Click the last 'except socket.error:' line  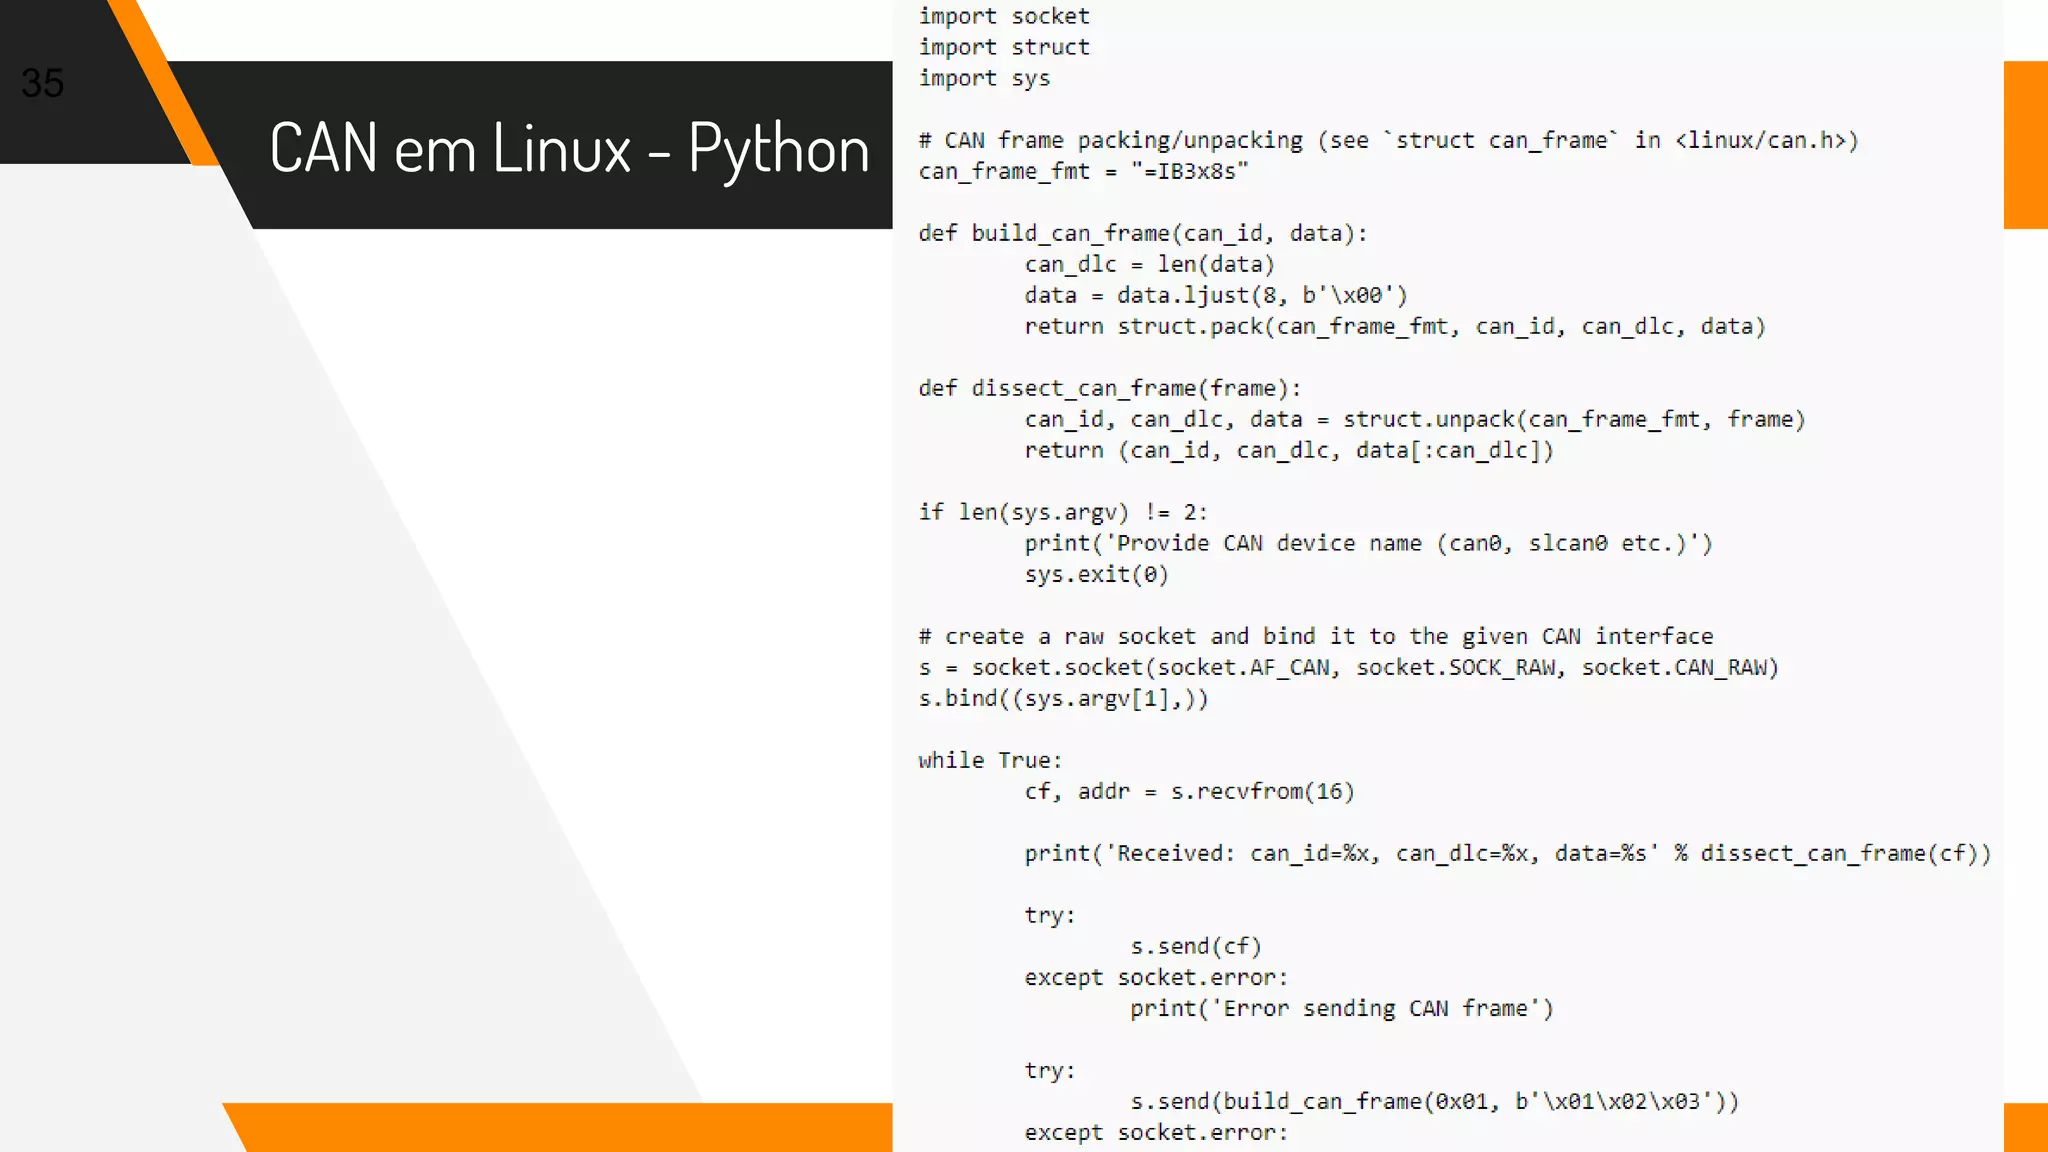click(x=1156, y=1132)
